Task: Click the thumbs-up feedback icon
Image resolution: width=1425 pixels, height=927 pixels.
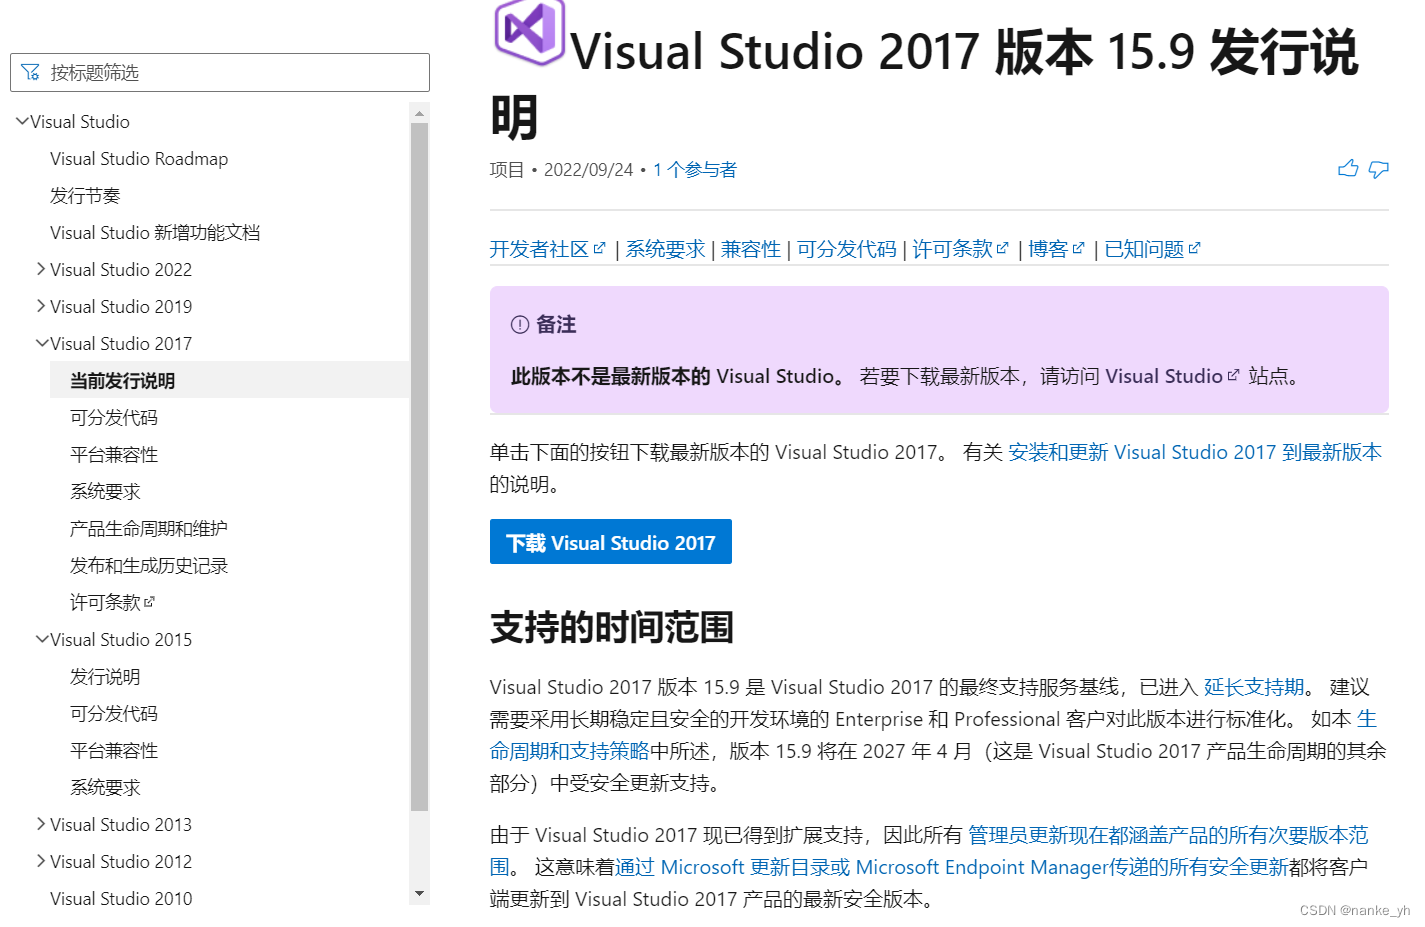Action: click(x=1348, y=168)
